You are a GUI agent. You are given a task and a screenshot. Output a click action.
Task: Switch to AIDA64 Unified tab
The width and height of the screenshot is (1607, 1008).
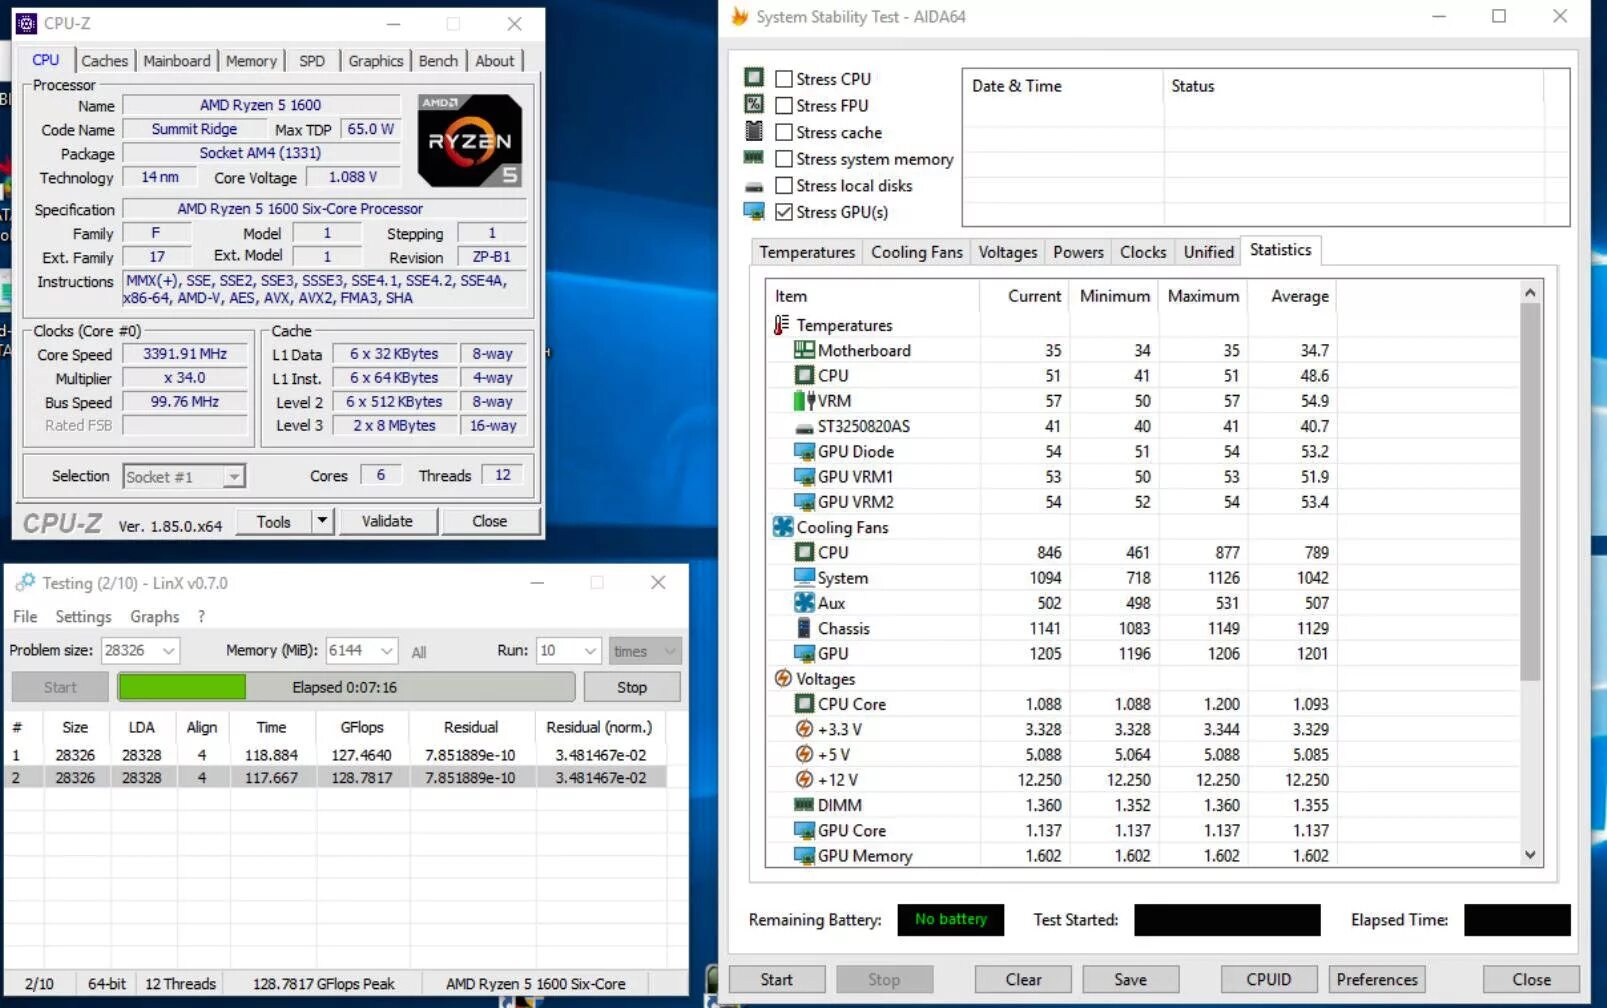click(1209, 252)
